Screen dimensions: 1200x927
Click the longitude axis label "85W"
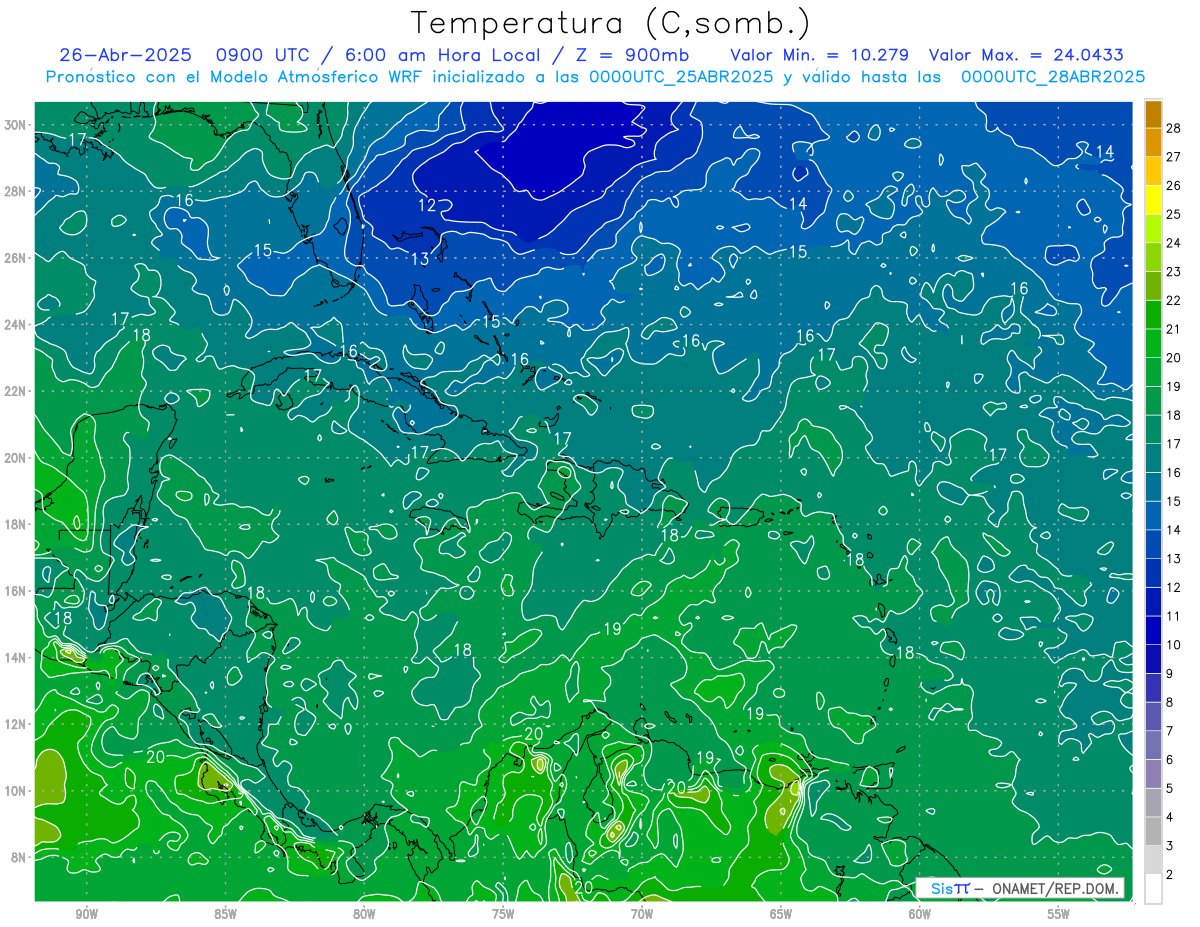pyautogui.click(x=225, y=914)
